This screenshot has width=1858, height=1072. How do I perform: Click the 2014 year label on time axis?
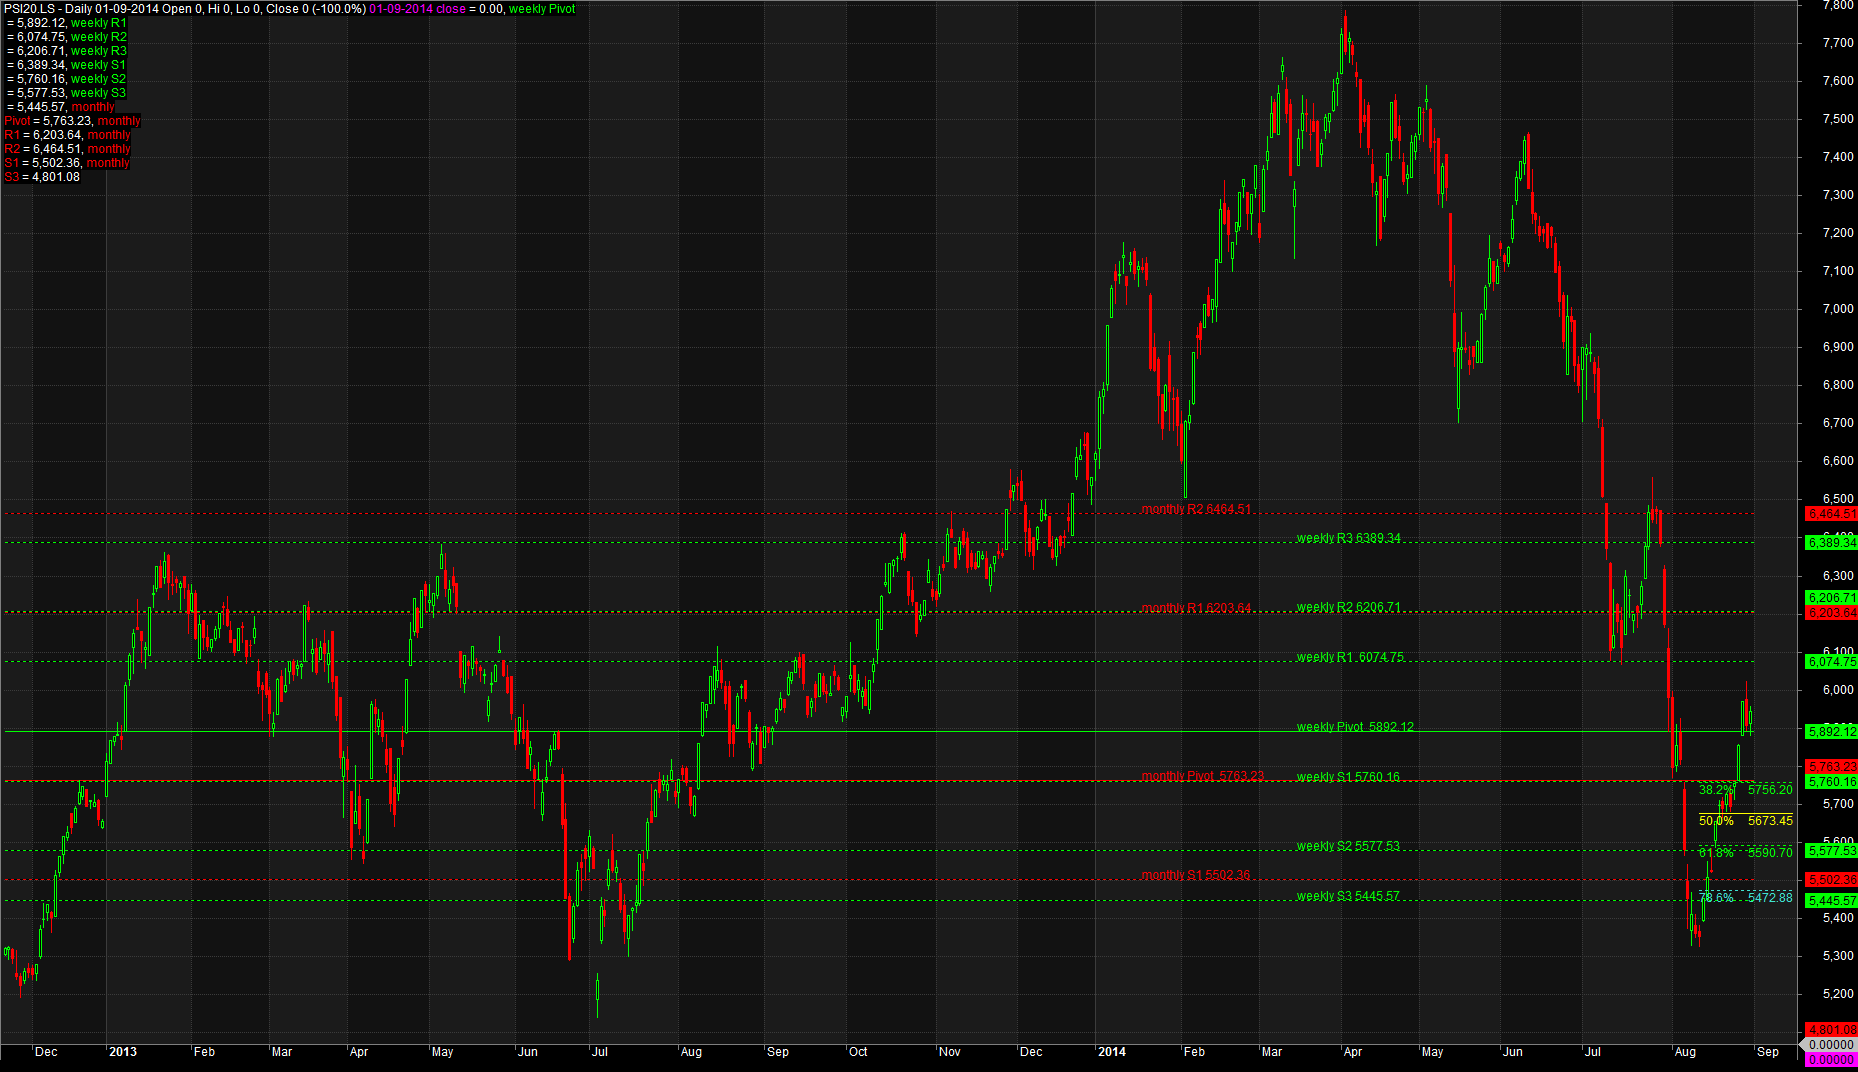tap(1112, 1052)
